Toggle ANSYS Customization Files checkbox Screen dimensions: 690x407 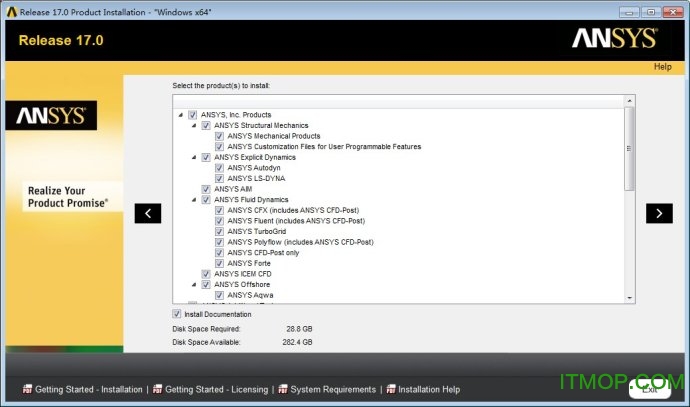(219, 147)
